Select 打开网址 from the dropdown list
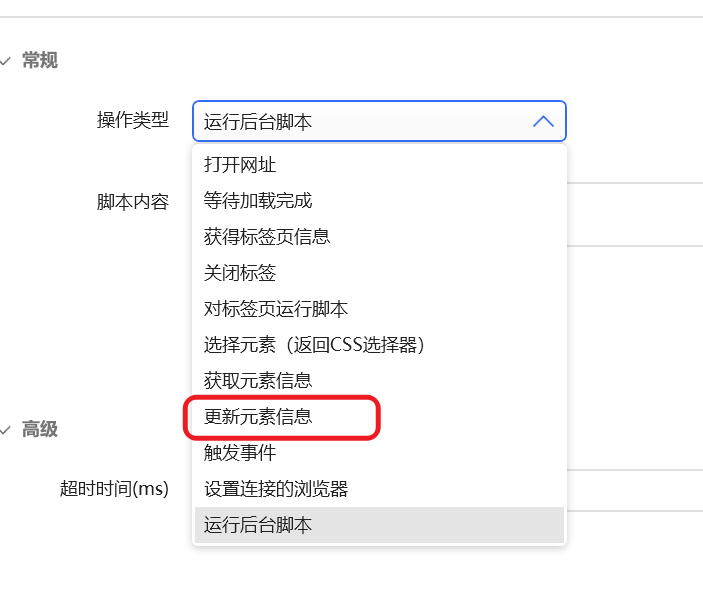This screenshot has height=602, width=703. pos(240,164)
